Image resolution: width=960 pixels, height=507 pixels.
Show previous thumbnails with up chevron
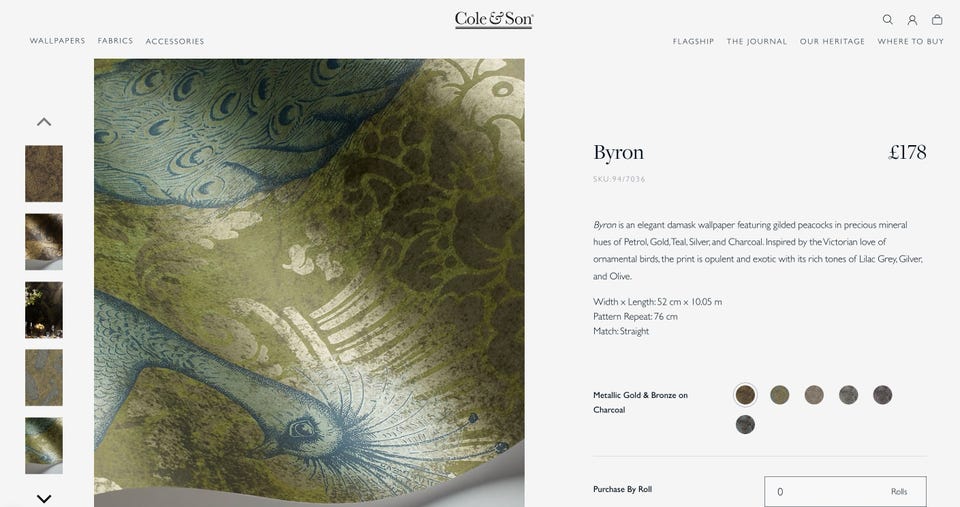pyautogui.click(x=44, y=122)
